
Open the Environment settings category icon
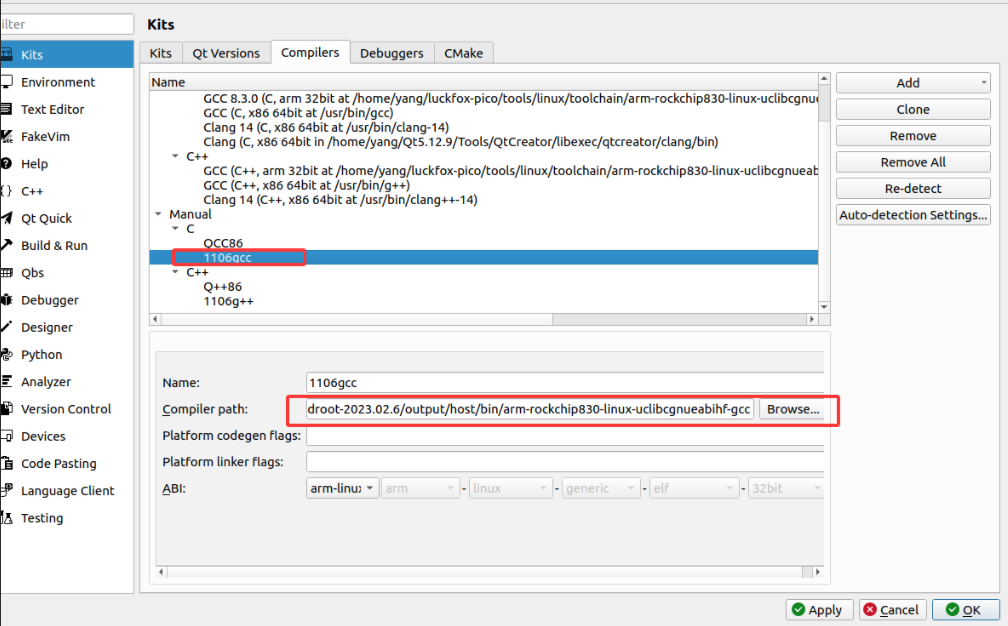click(x=6, y=82)
